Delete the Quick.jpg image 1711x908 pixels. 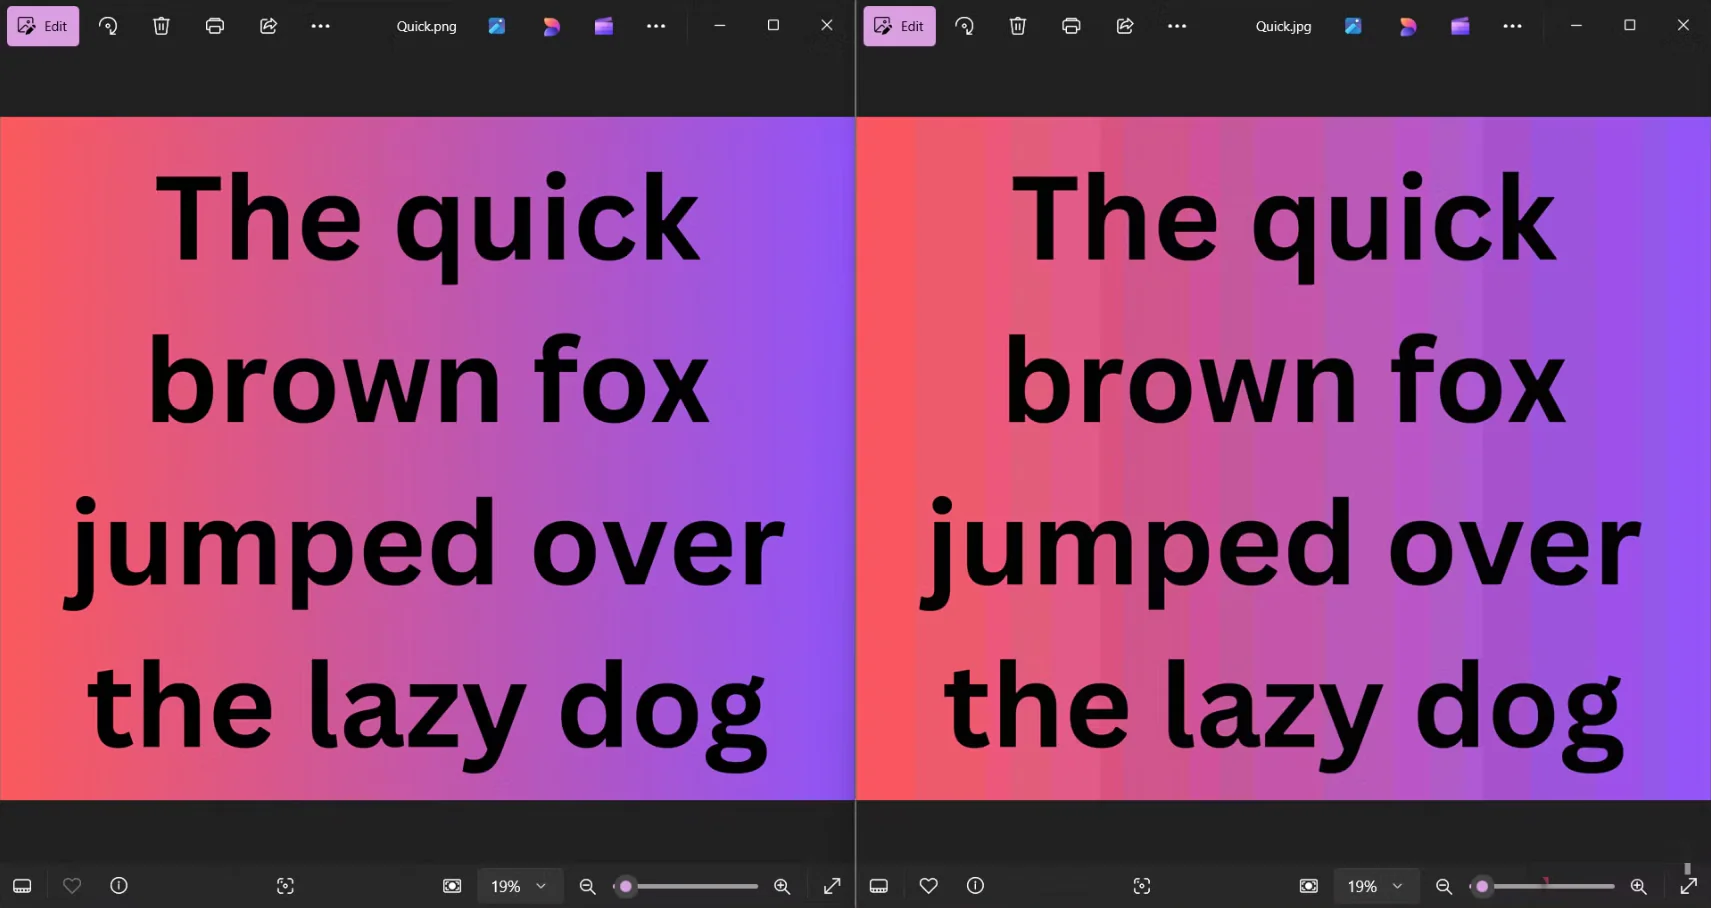pos(1017,26)
